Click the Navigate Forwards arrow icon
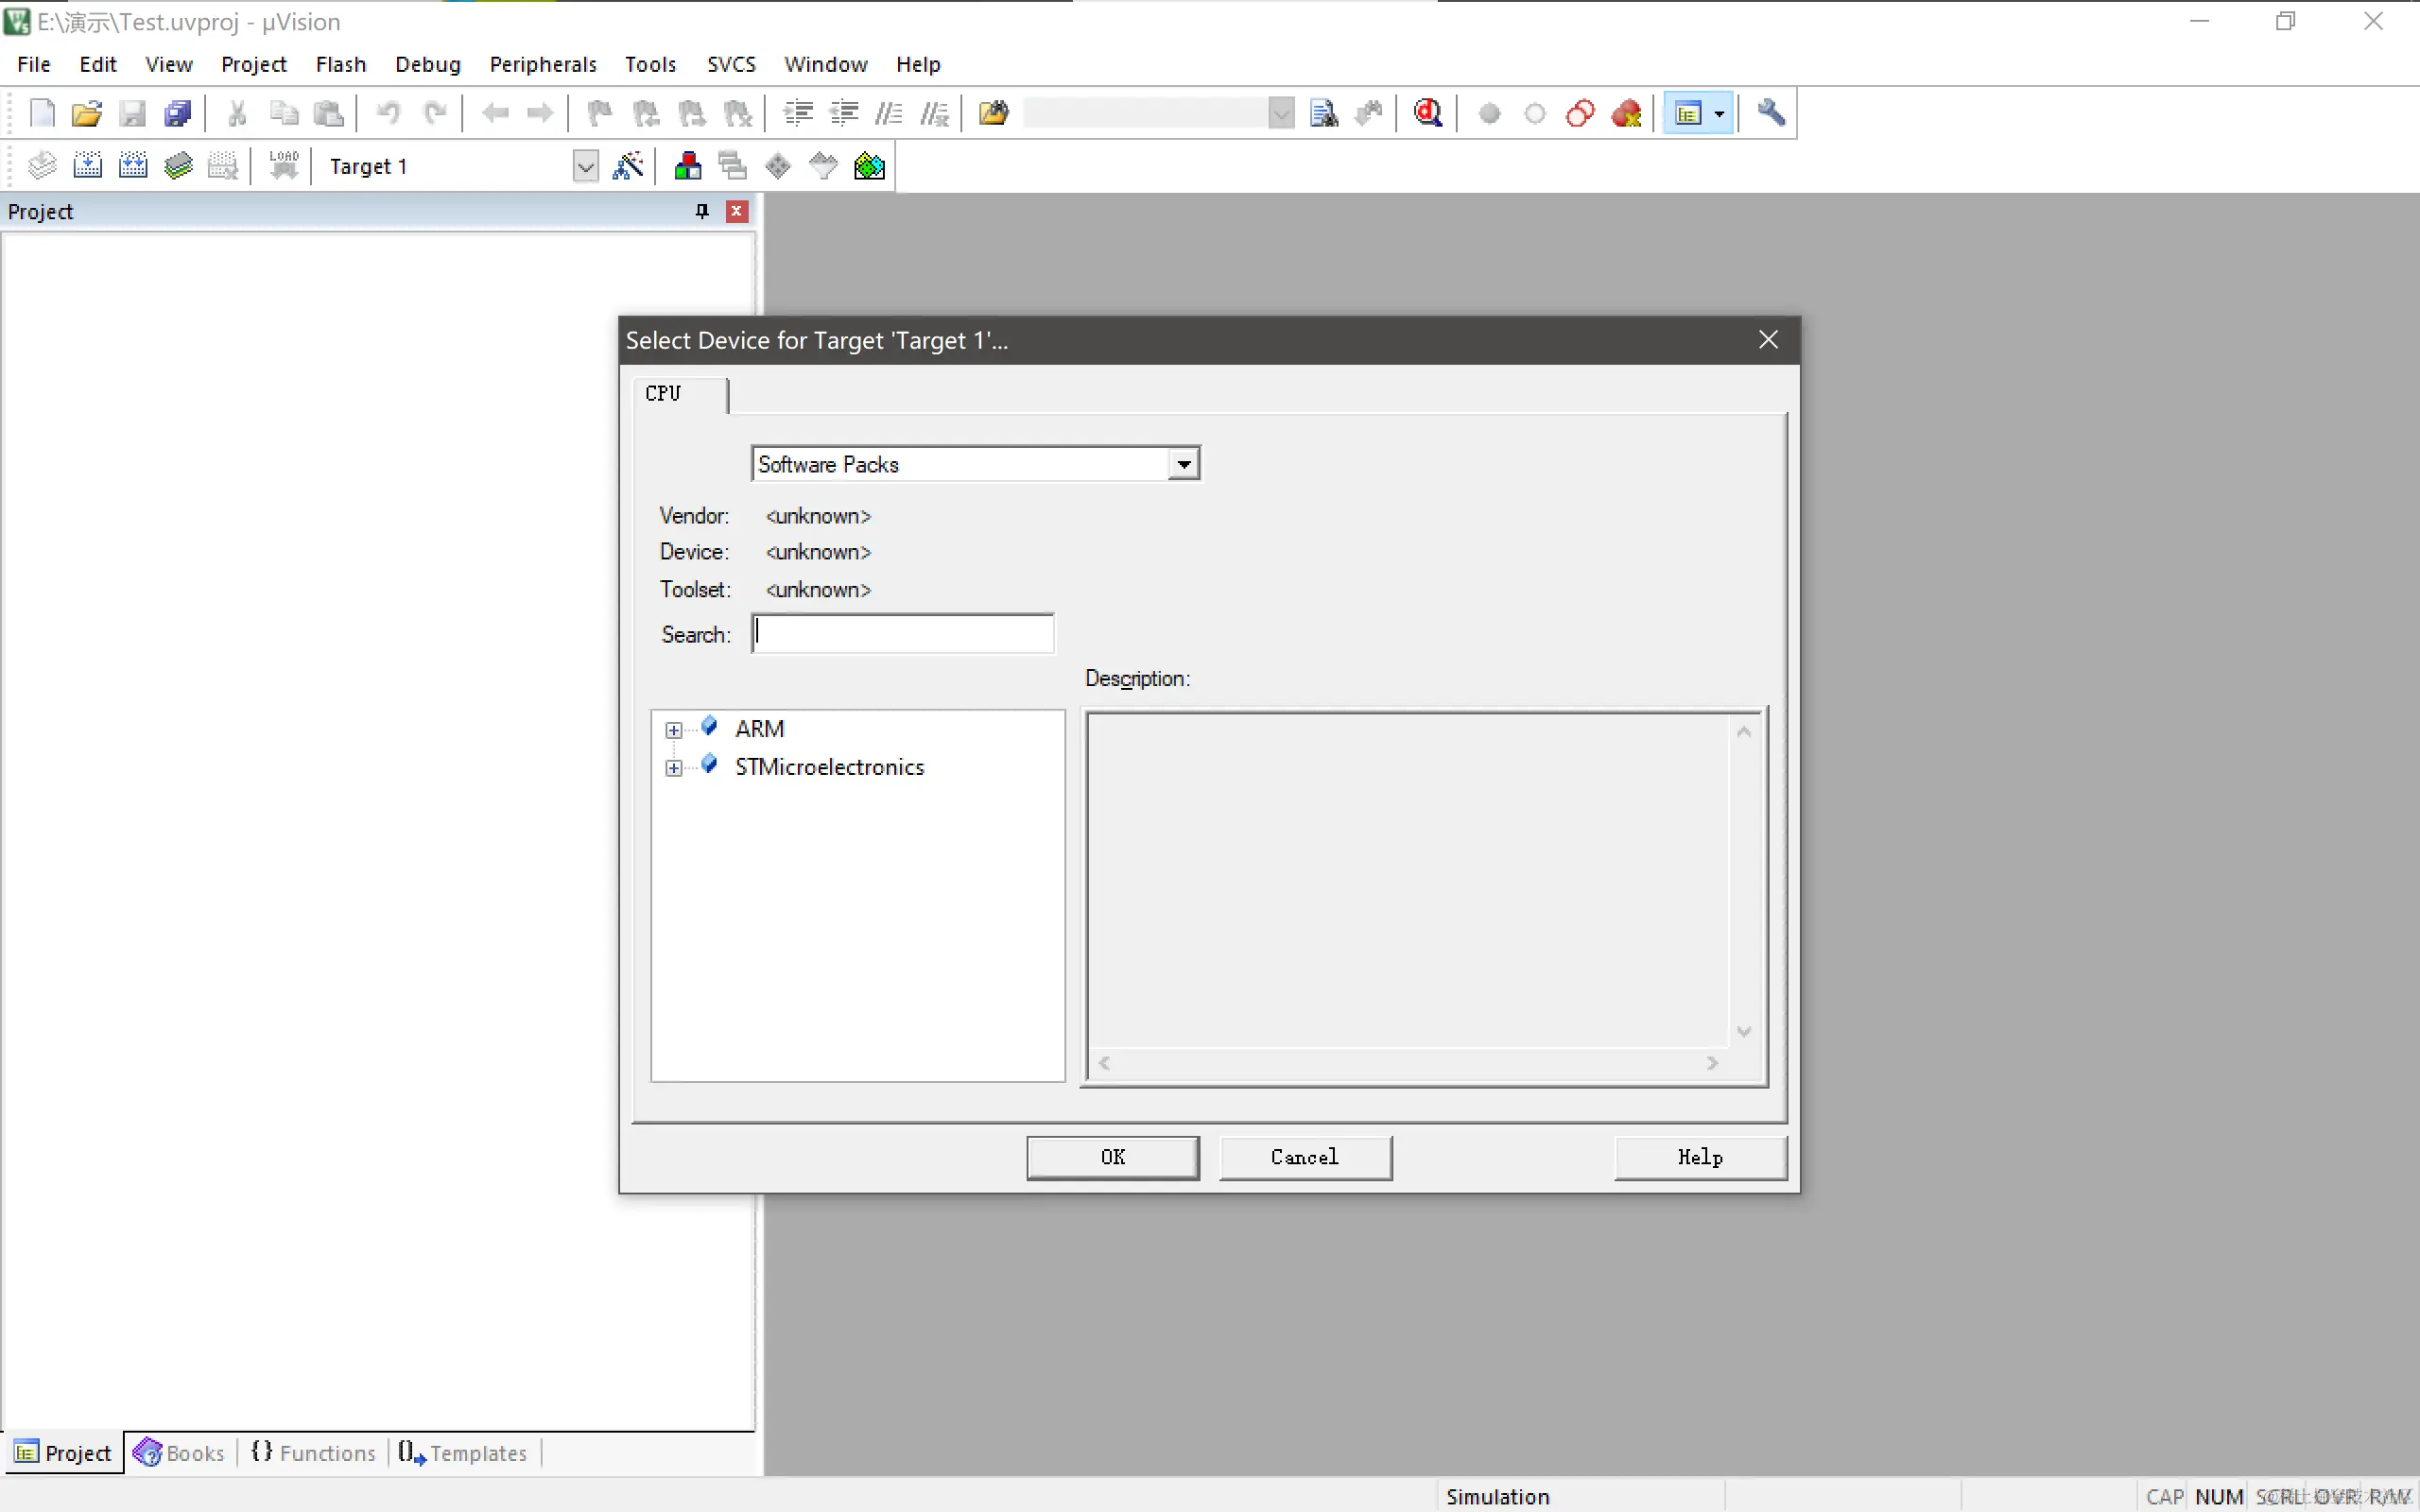Screen dimensions: 2420x1512 (x=540, y=113)
